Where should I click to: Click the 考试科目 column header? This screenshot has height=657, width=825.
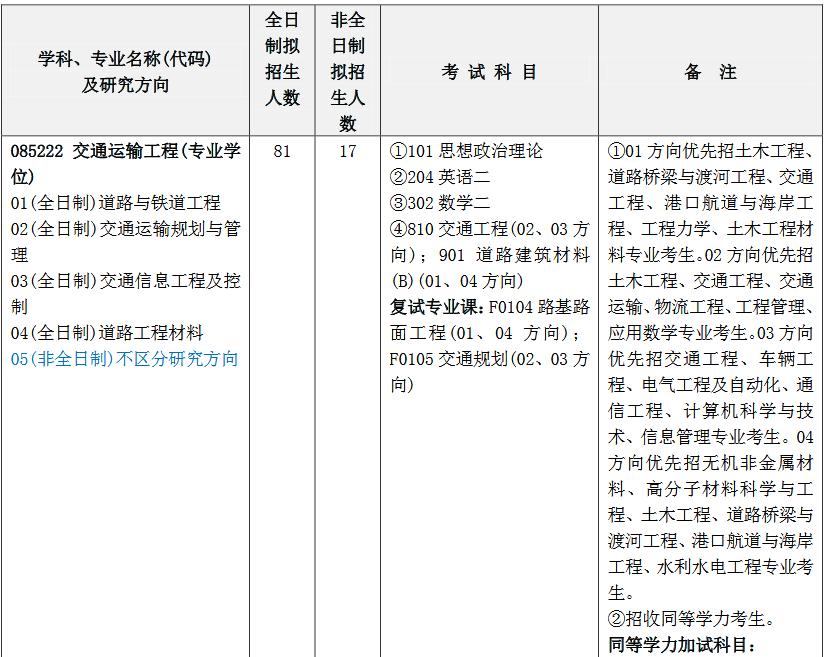[490, 72]
